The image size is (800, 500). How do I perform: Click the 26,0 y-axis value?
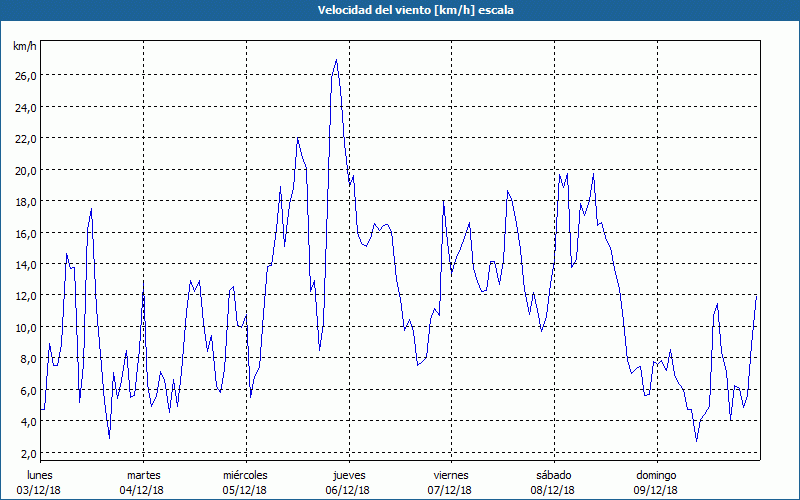click(25, 76)
